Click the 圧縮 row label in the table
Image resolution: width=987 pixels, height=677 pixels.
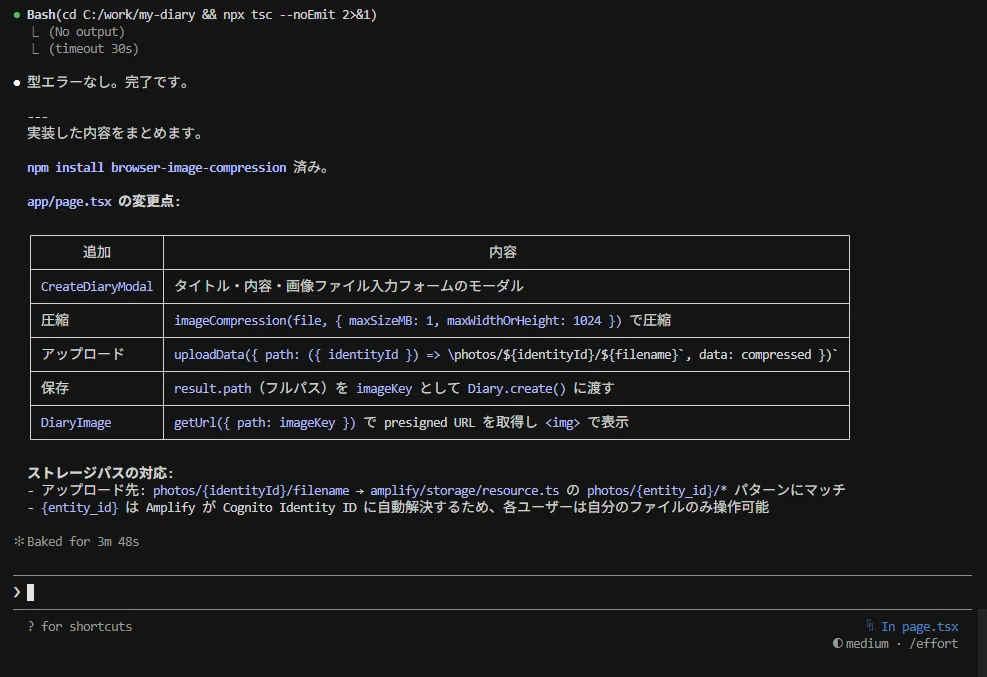coord(55,321)
